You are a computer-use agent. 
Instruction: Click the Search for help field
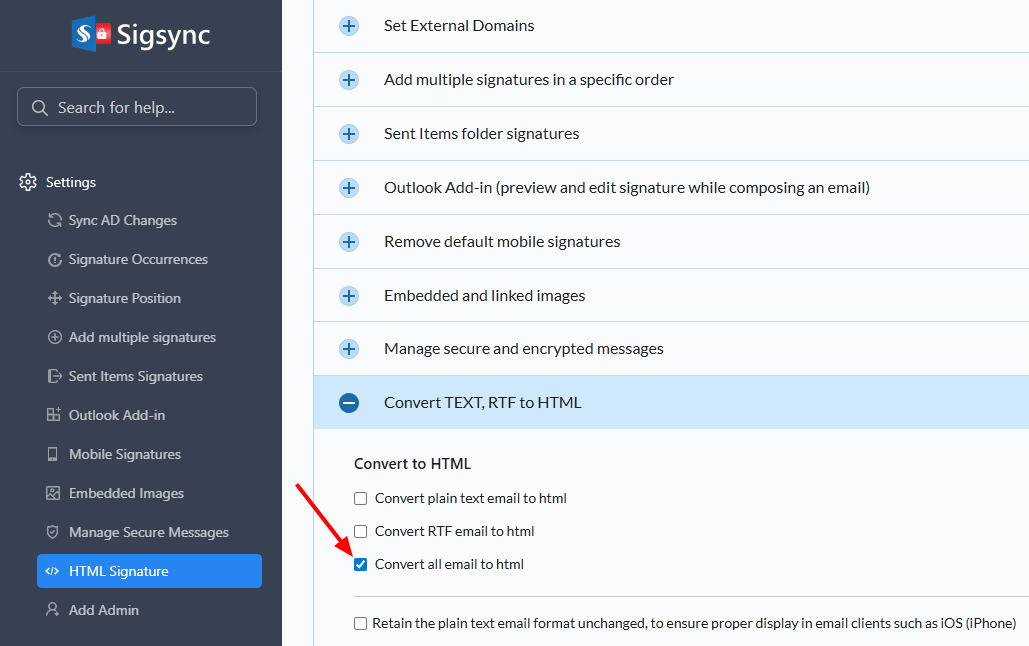click(137, 107)
